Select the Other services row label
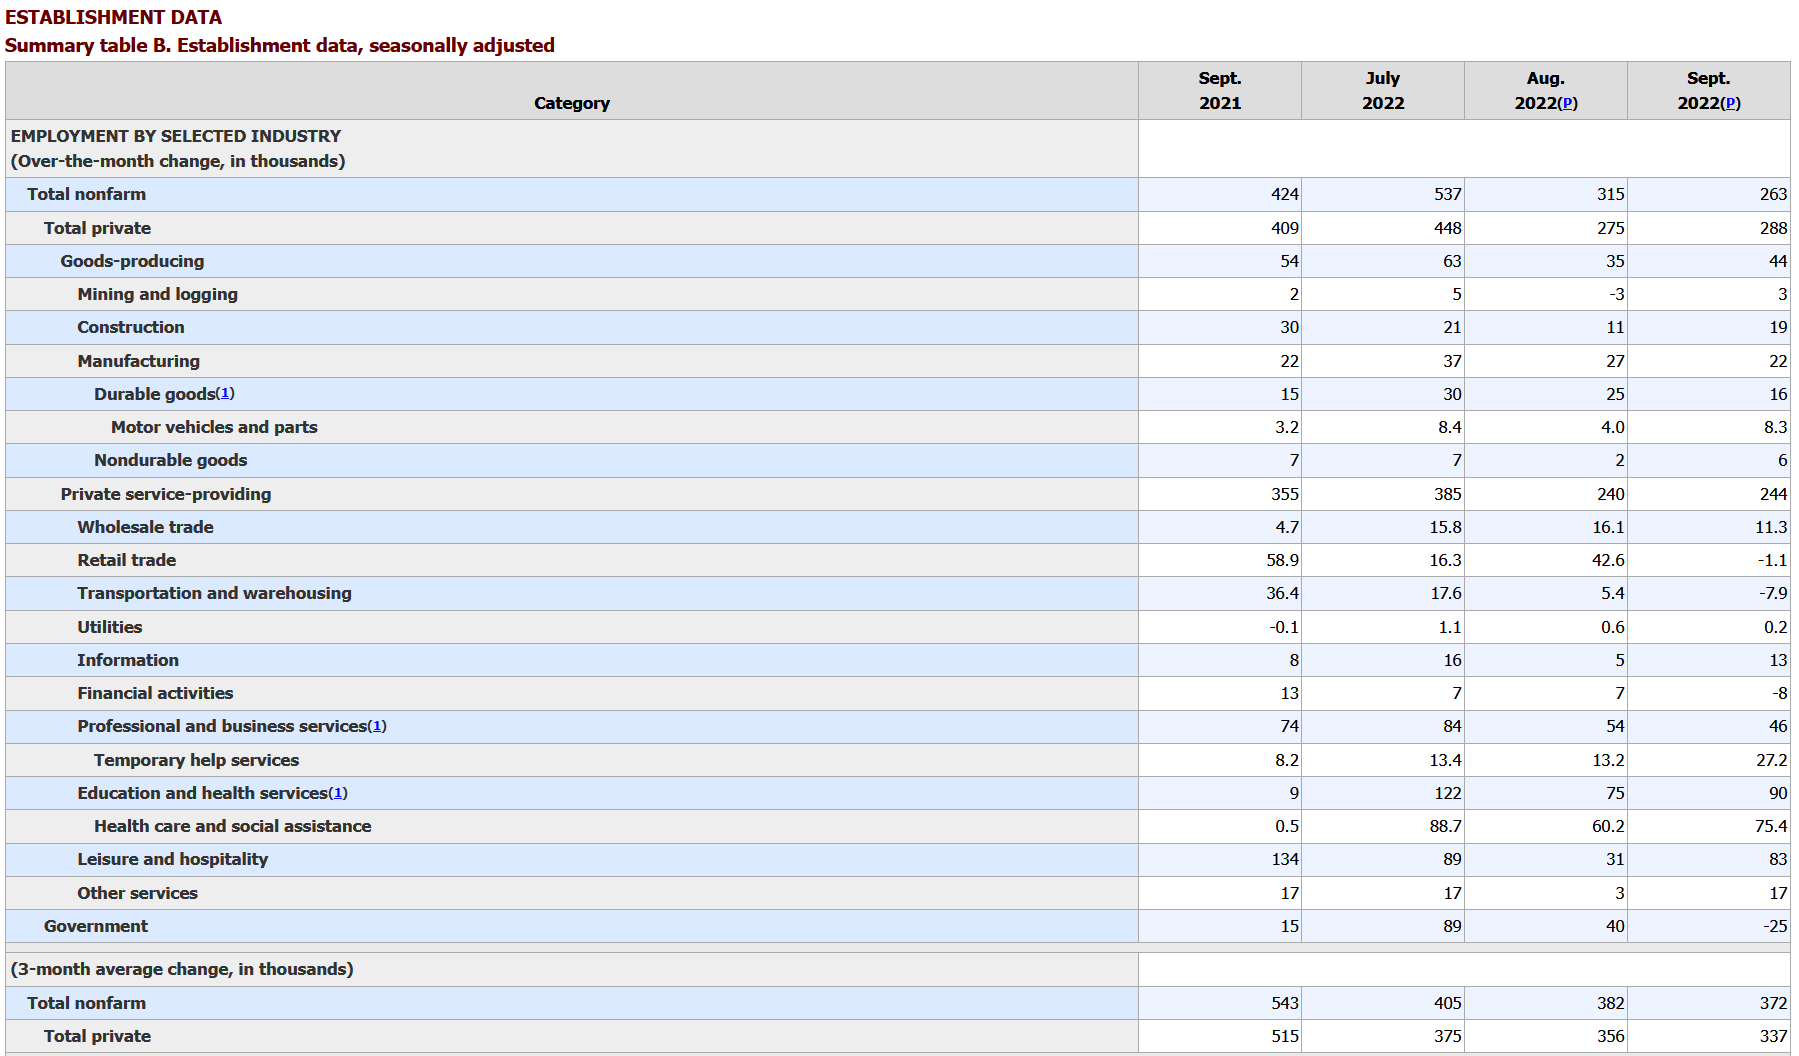This screenshot has width=1799, height=1056. (x=137, y=893)
